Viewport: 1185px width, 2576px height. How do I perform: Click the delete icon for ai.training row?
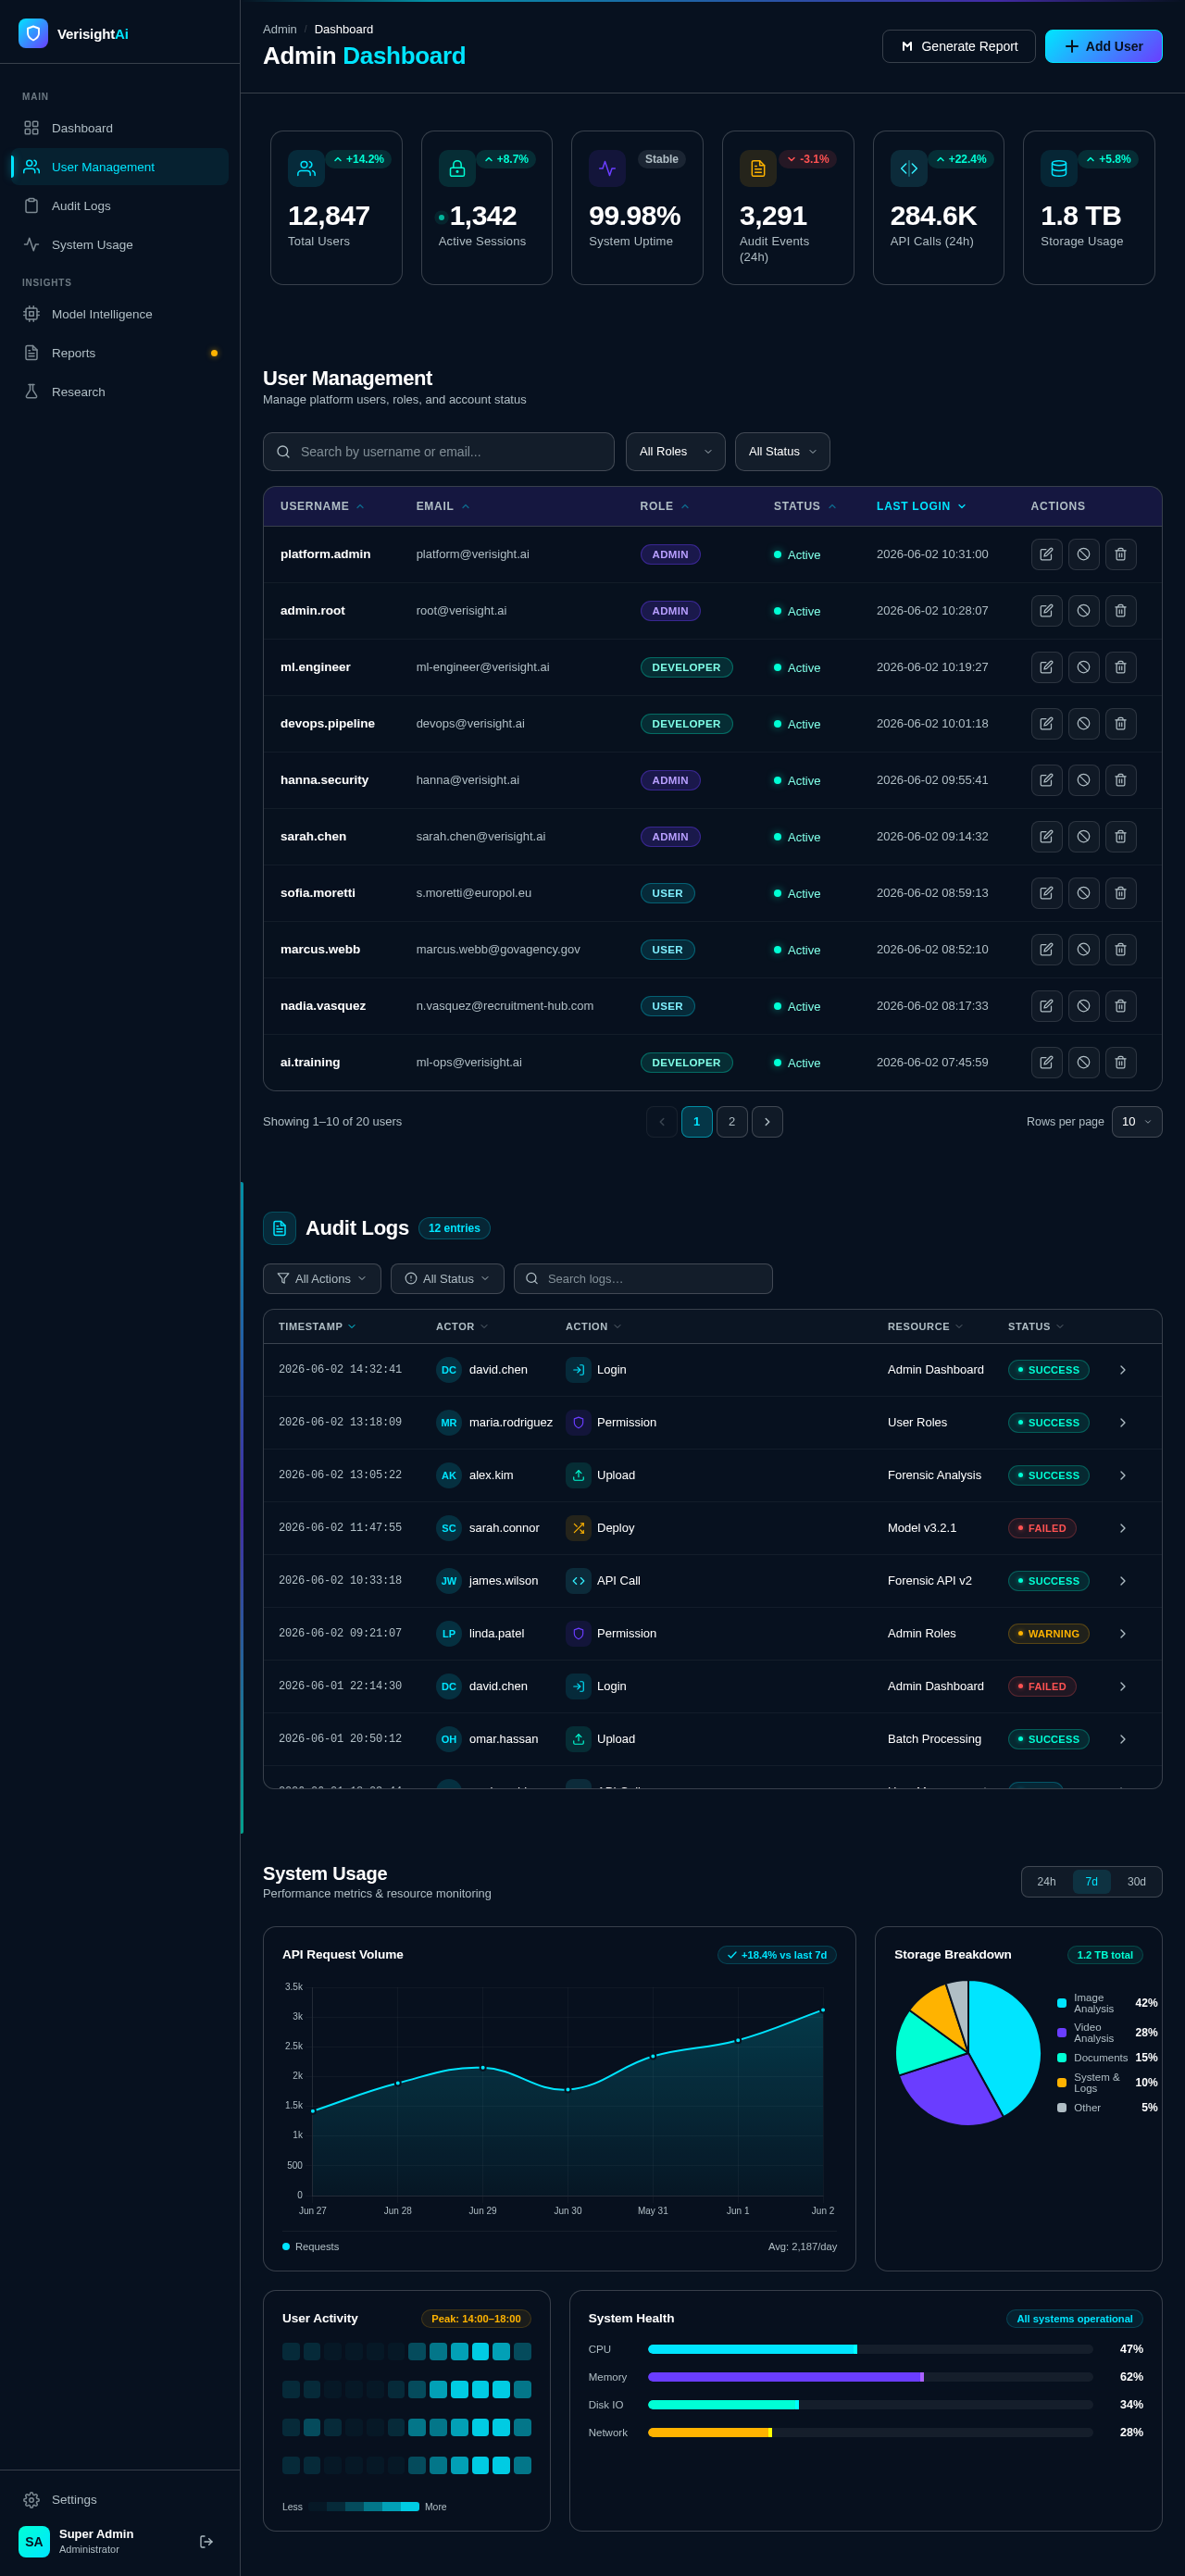pos(1120,1062)
